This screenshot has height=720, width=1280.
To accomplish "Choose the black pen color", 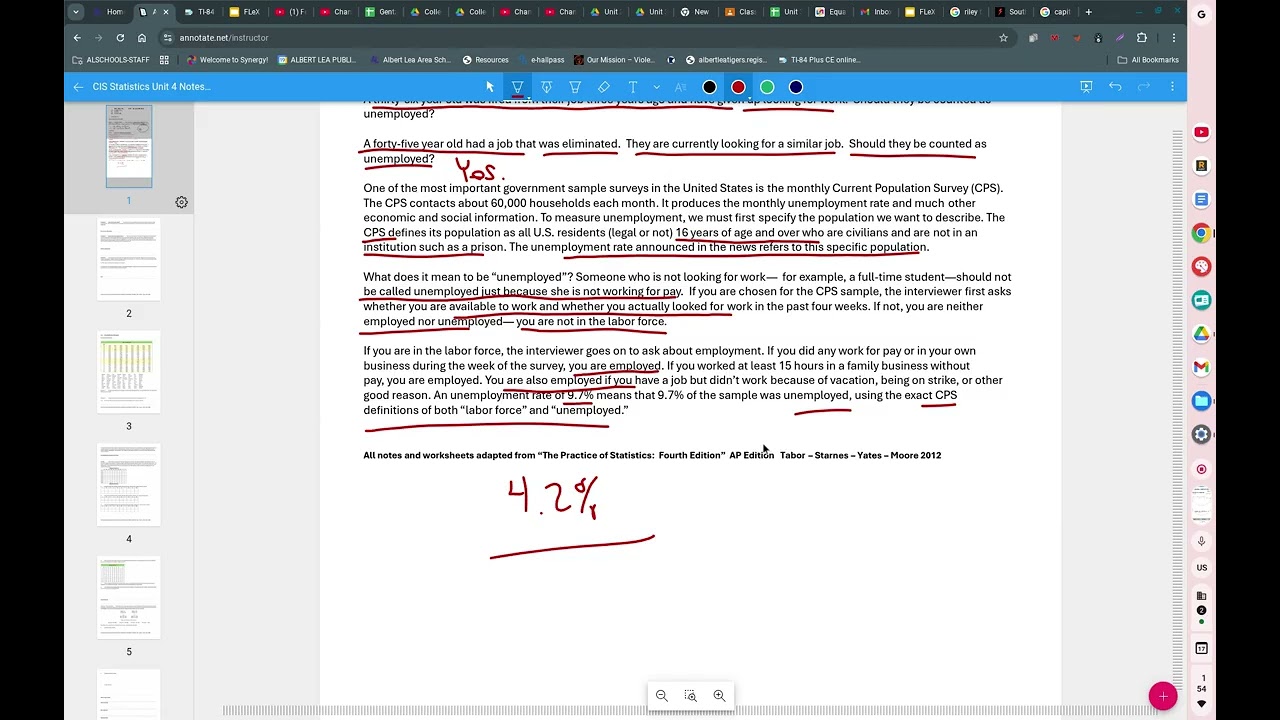I will click(x=709, y=87).
